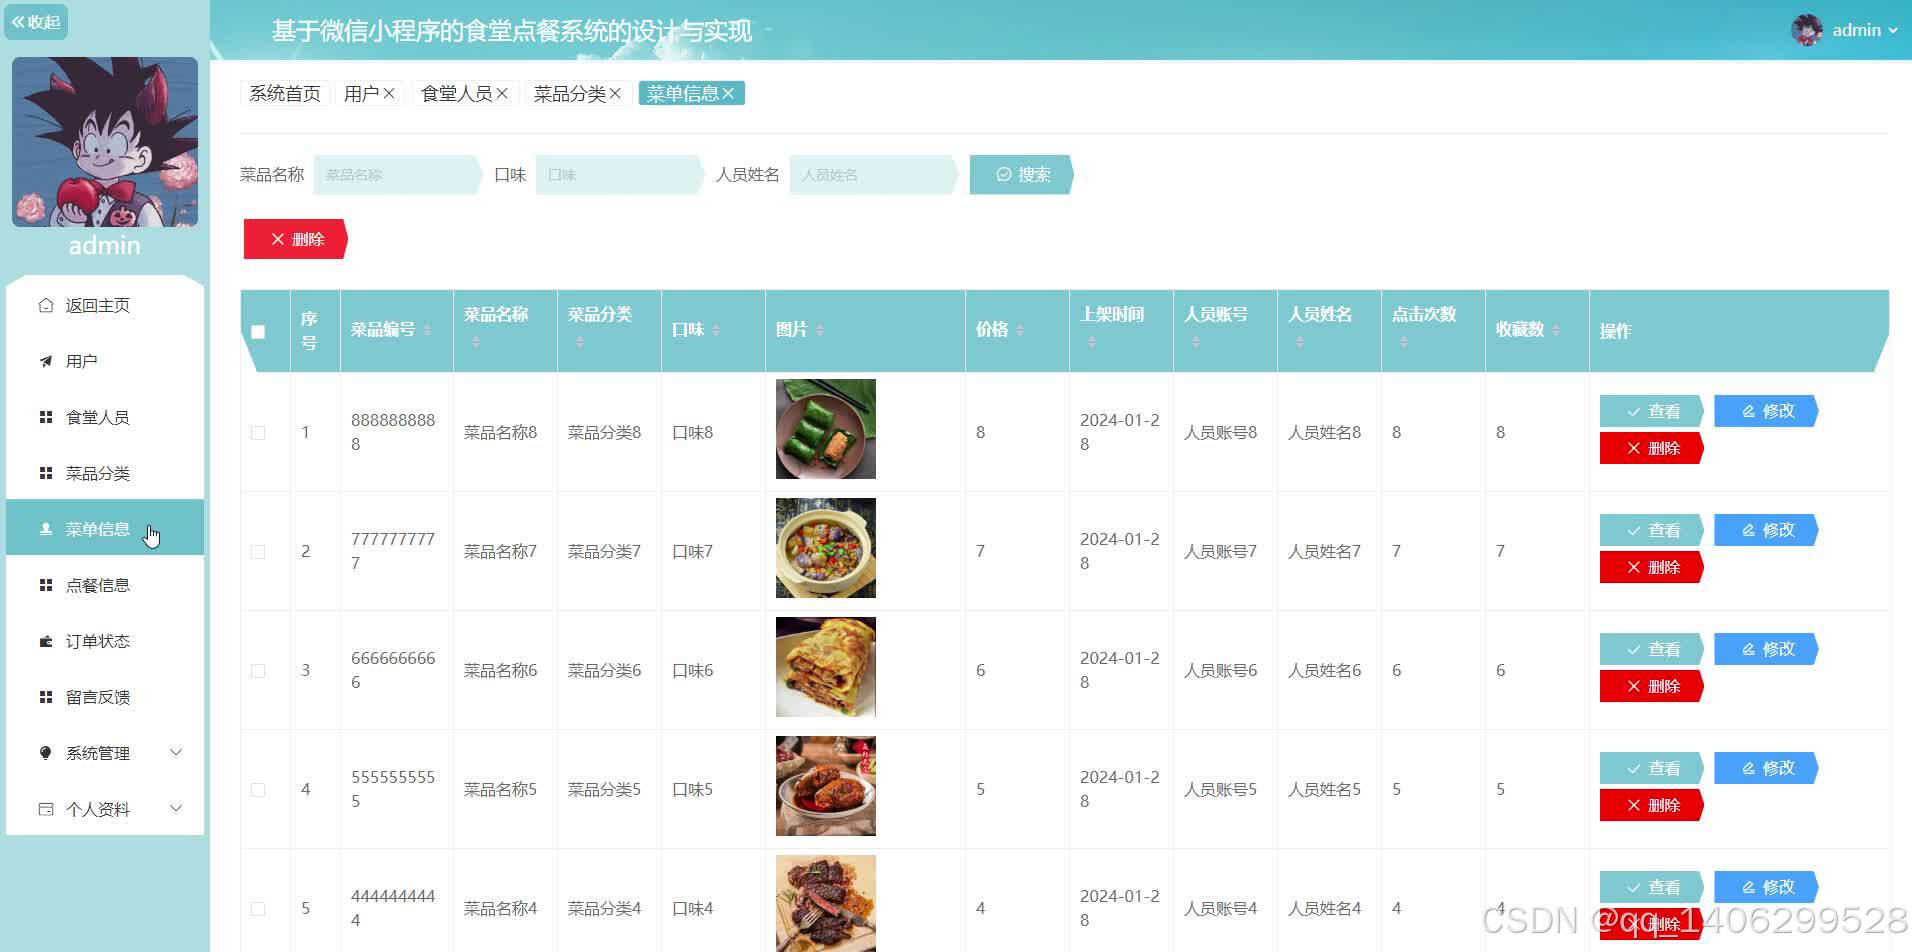The image size is (1912, 952).
Task: Sort by 点击次数 column arrows
Action: pyautogui.click(x=1404, y=342)
